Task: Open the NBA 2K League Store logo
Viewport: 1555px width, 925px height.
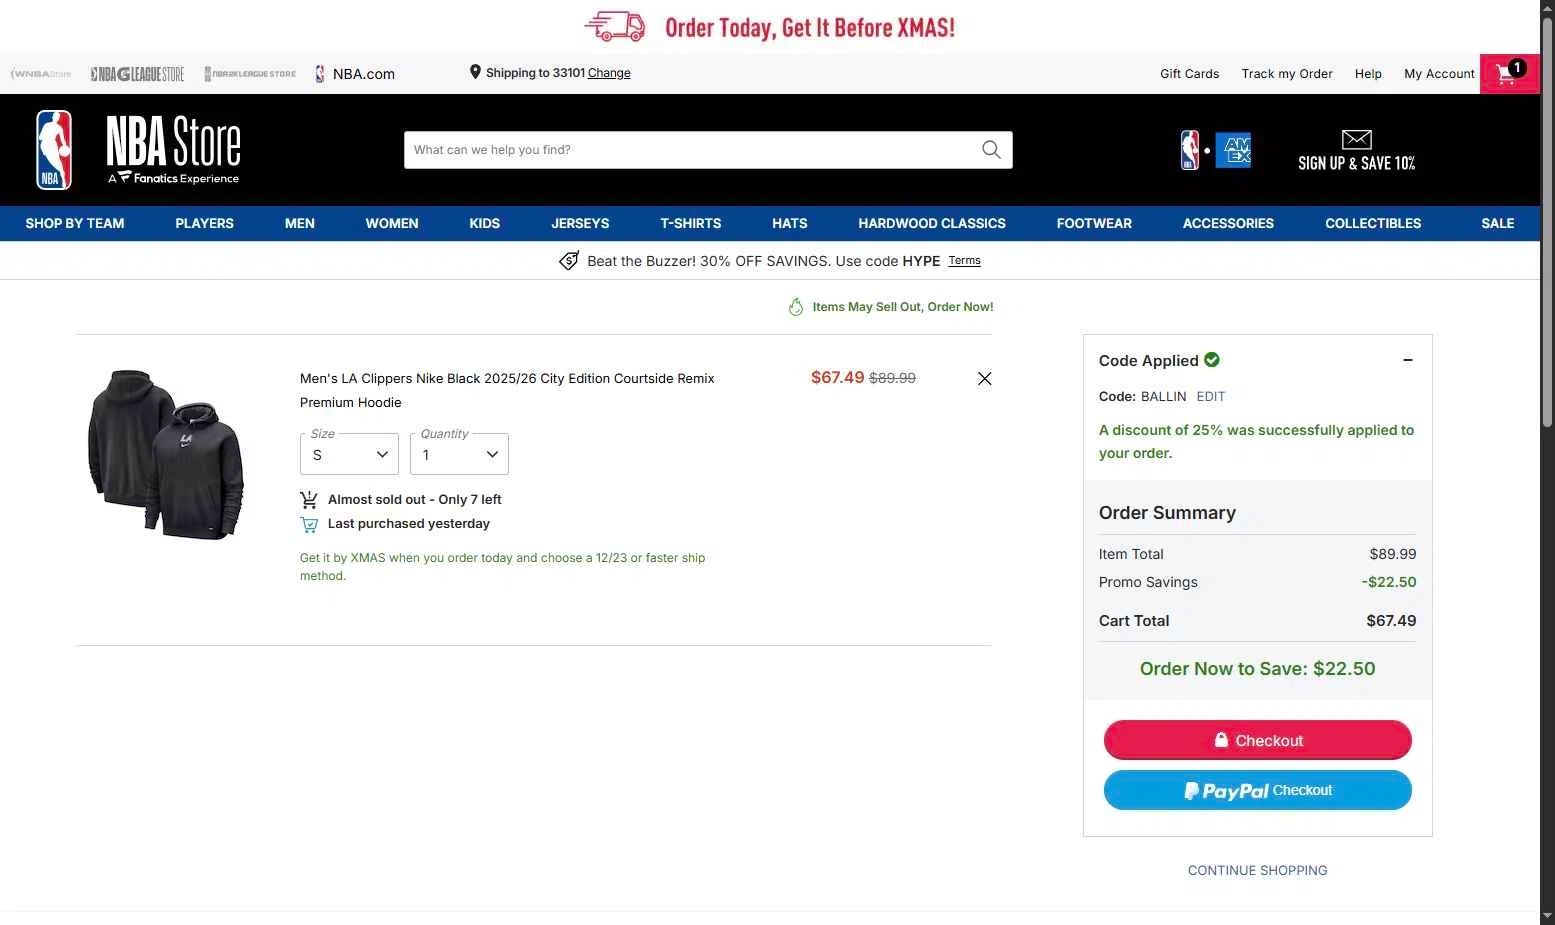Action: tap(250, 74)
